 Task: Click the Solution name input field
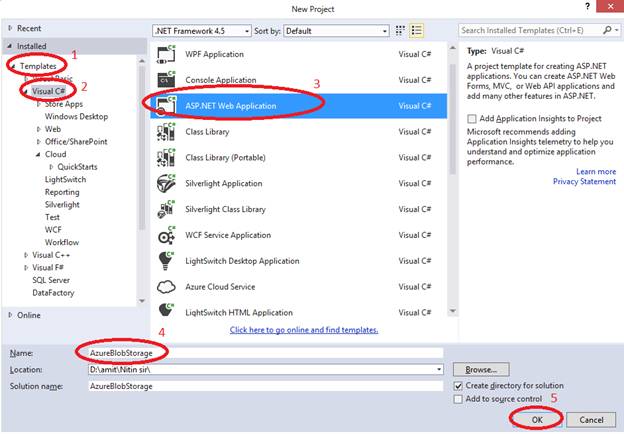(265, 386)
